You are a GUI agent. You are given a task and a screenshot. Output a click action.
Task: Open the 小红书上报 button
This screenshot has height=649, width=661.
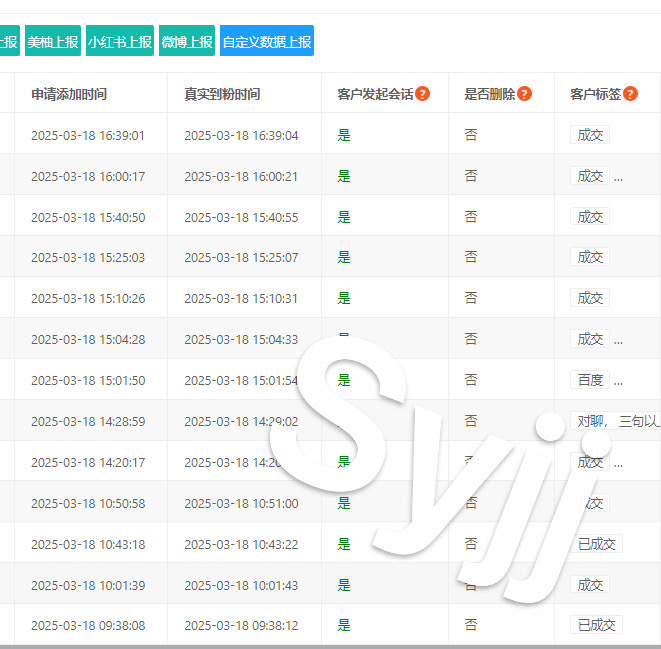point(120,41)
